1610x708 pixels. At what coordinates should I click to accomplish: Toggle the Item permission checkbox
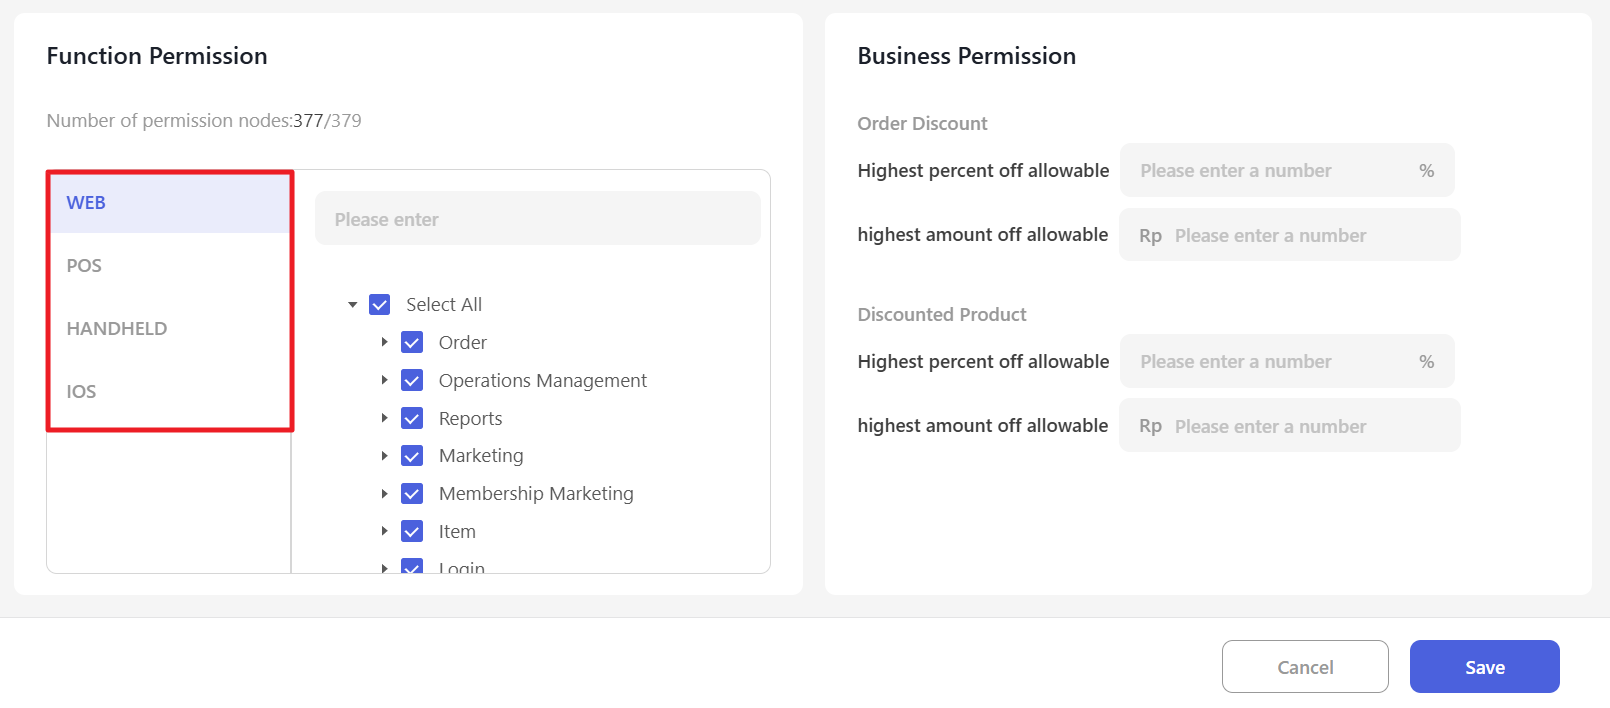point(412,532)
